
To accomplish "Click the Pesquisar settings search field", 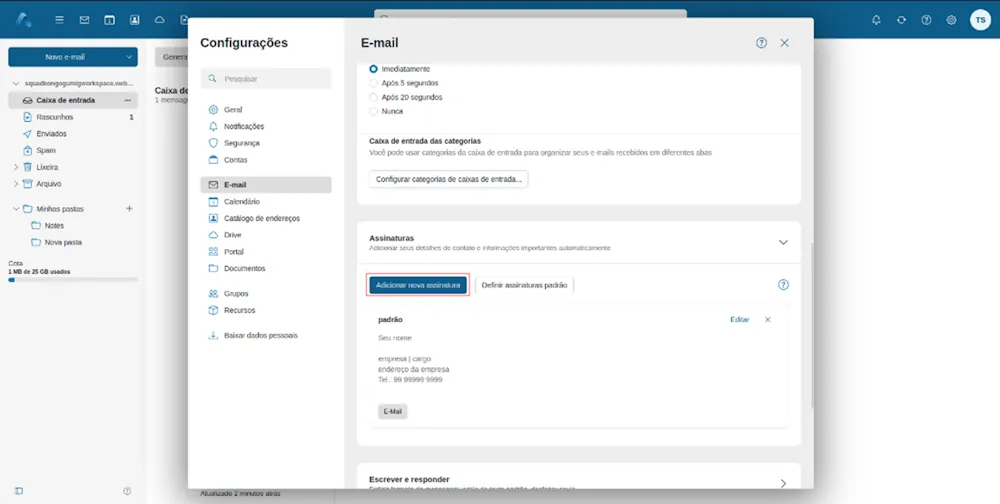I will point(266,78).
